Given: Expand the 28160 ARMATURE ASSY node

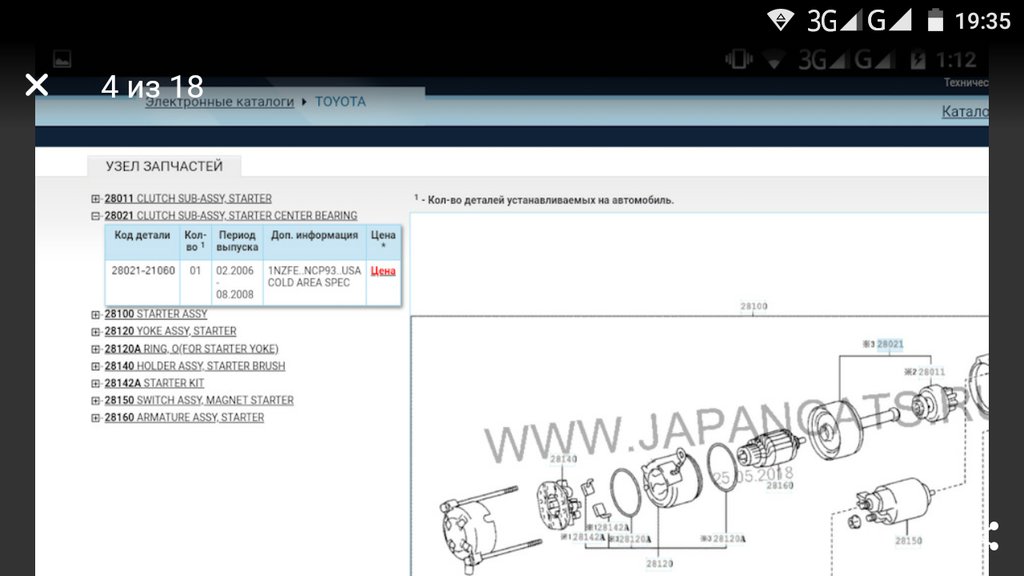Looking at the screenshot, I should (95, 418).
